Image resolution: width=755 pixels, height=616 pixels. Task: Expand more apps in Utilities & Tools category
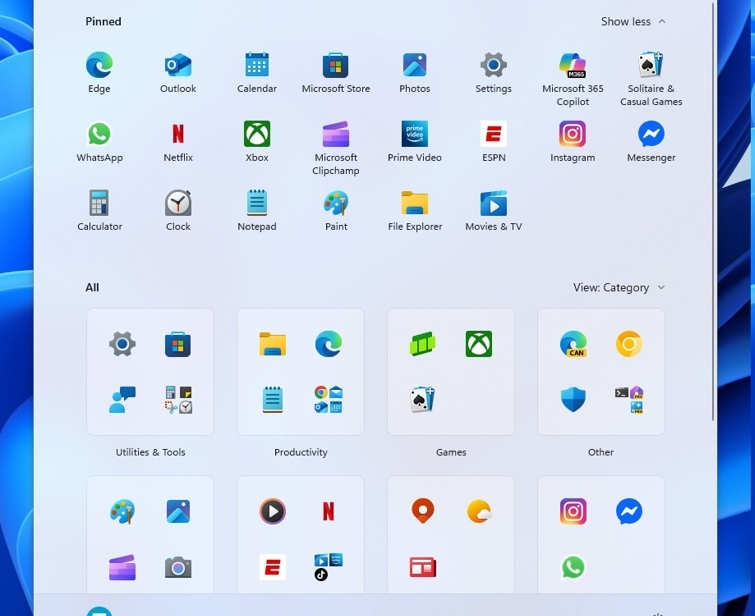pos(178,399)
